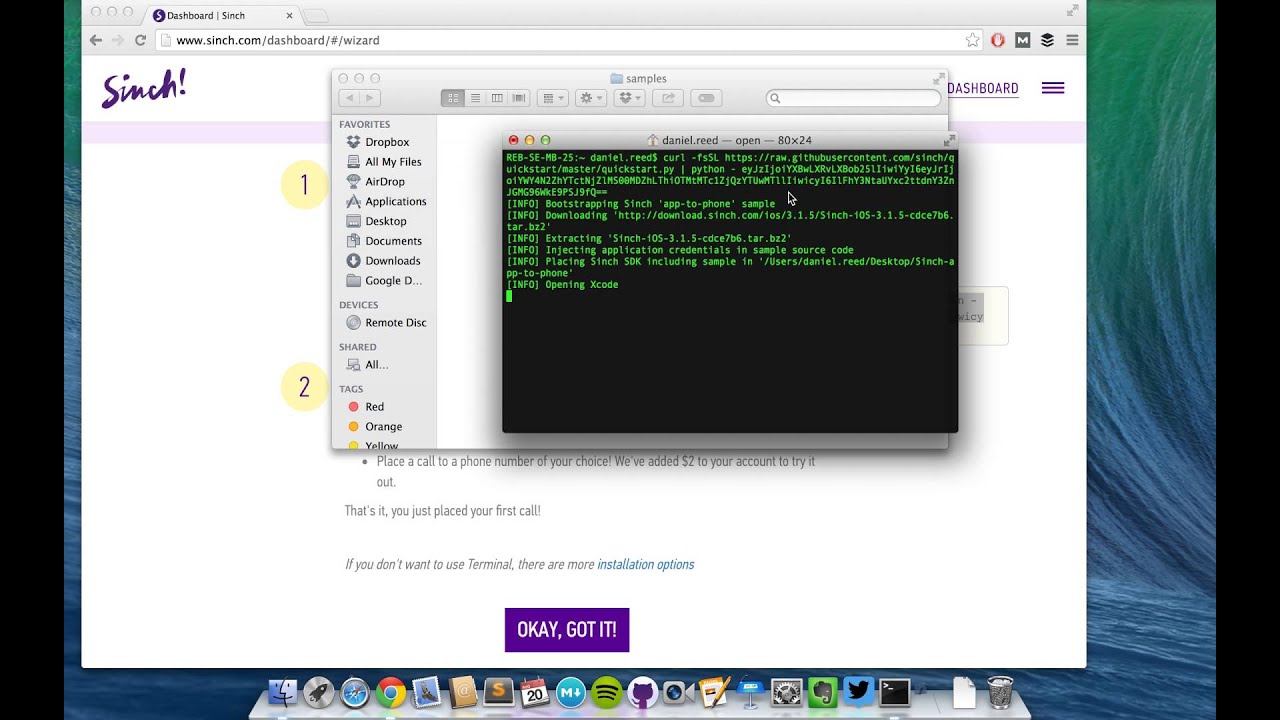Switch Finder to Cover Flow view

coord(519,98)
